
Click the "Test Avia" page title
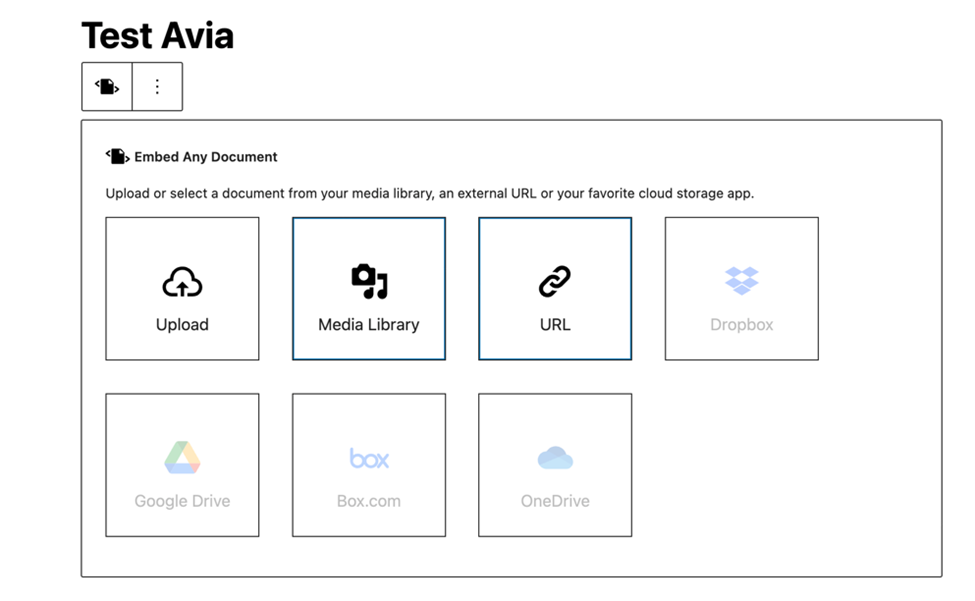tap(157, 36)
